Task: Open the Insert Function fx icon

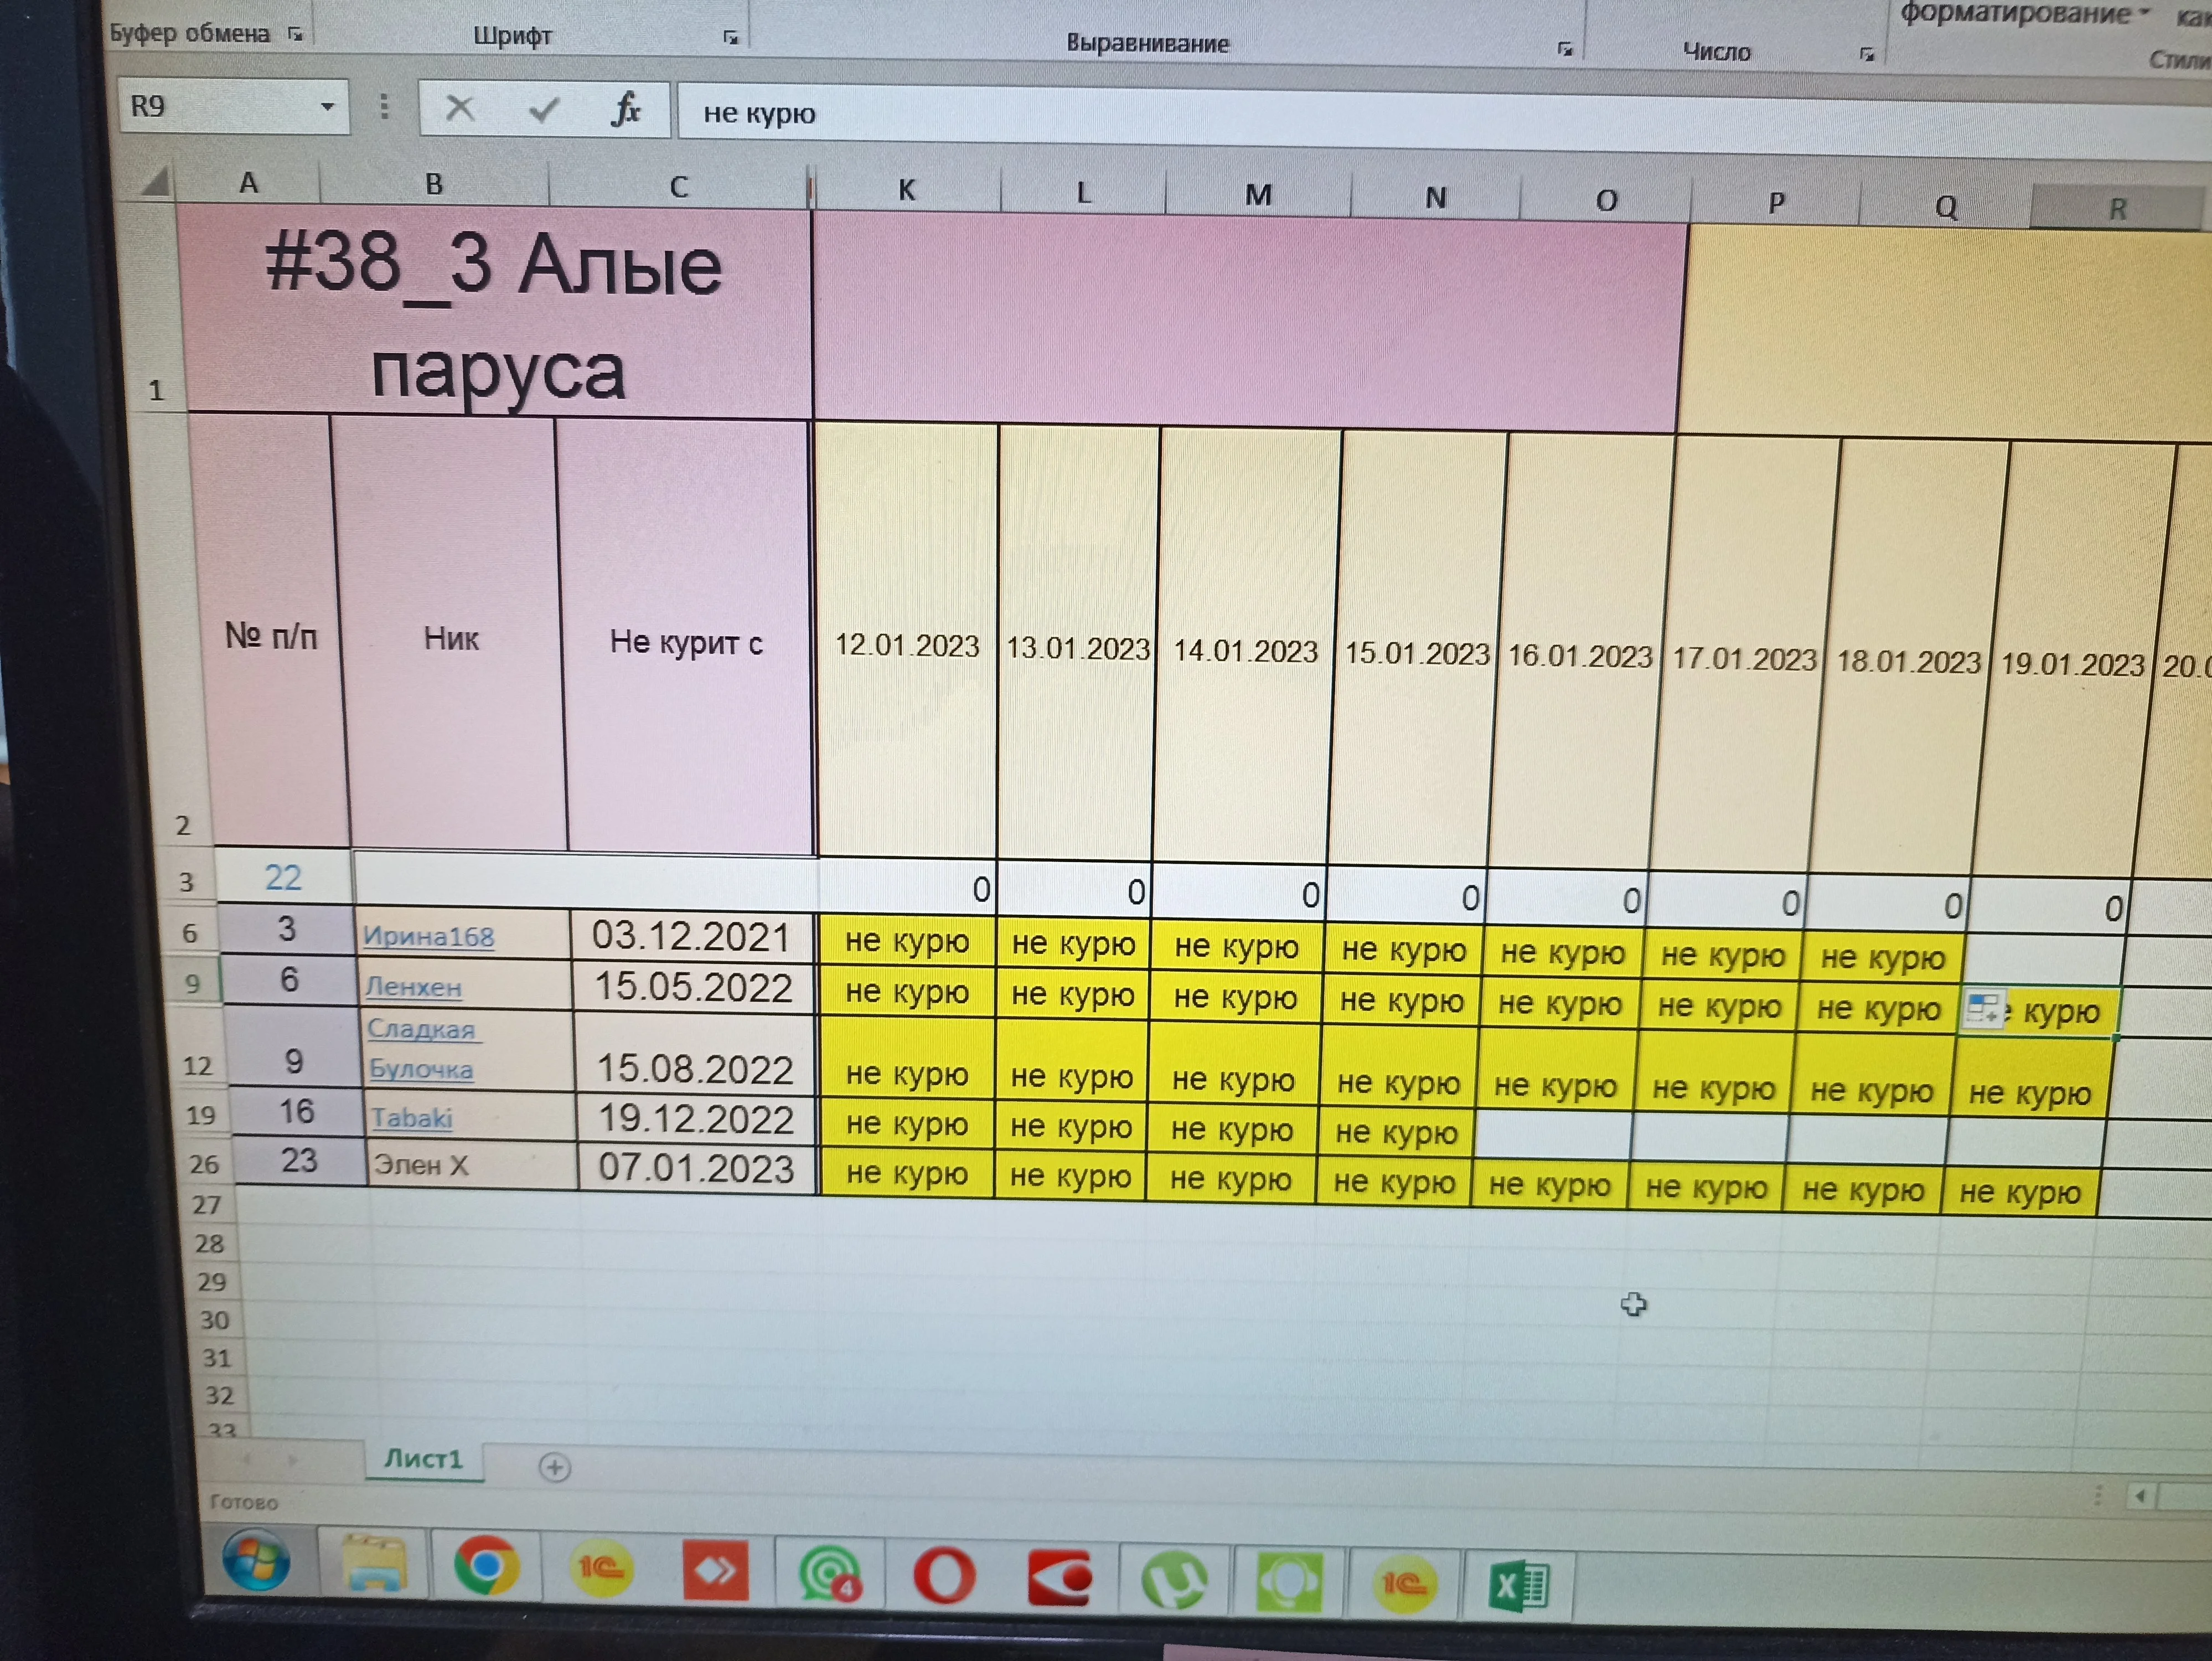Action: 626,109
